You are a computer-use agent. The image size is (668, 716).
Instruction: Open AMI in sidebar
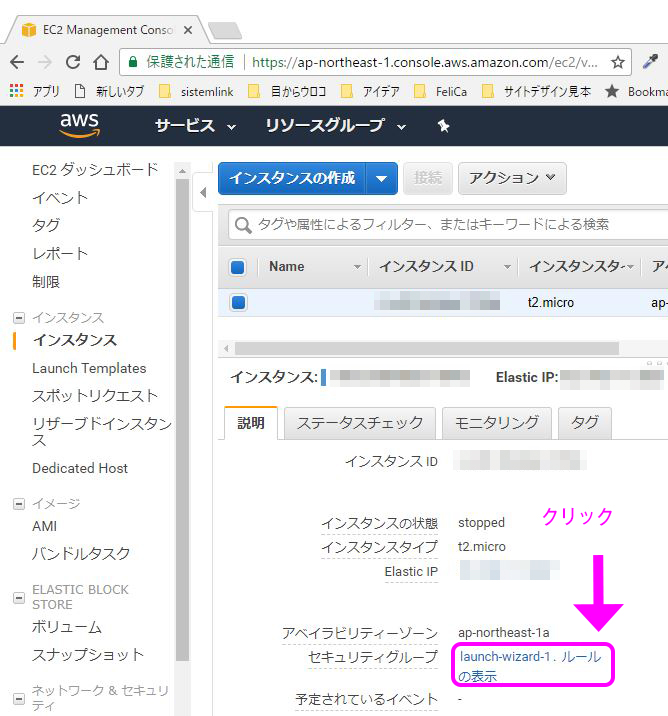[44, 526]
